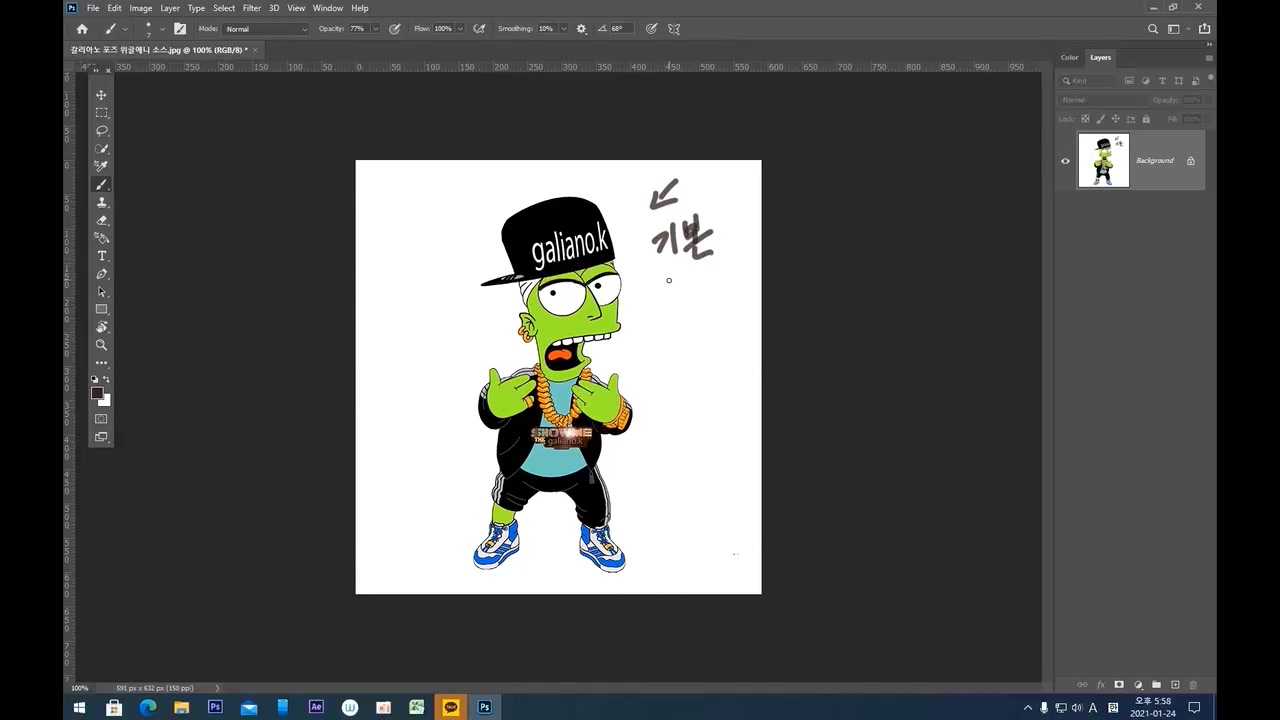
Task: Hide the Background layer with eye icon
Action: pyautogui.click(x=1065, y=161)
